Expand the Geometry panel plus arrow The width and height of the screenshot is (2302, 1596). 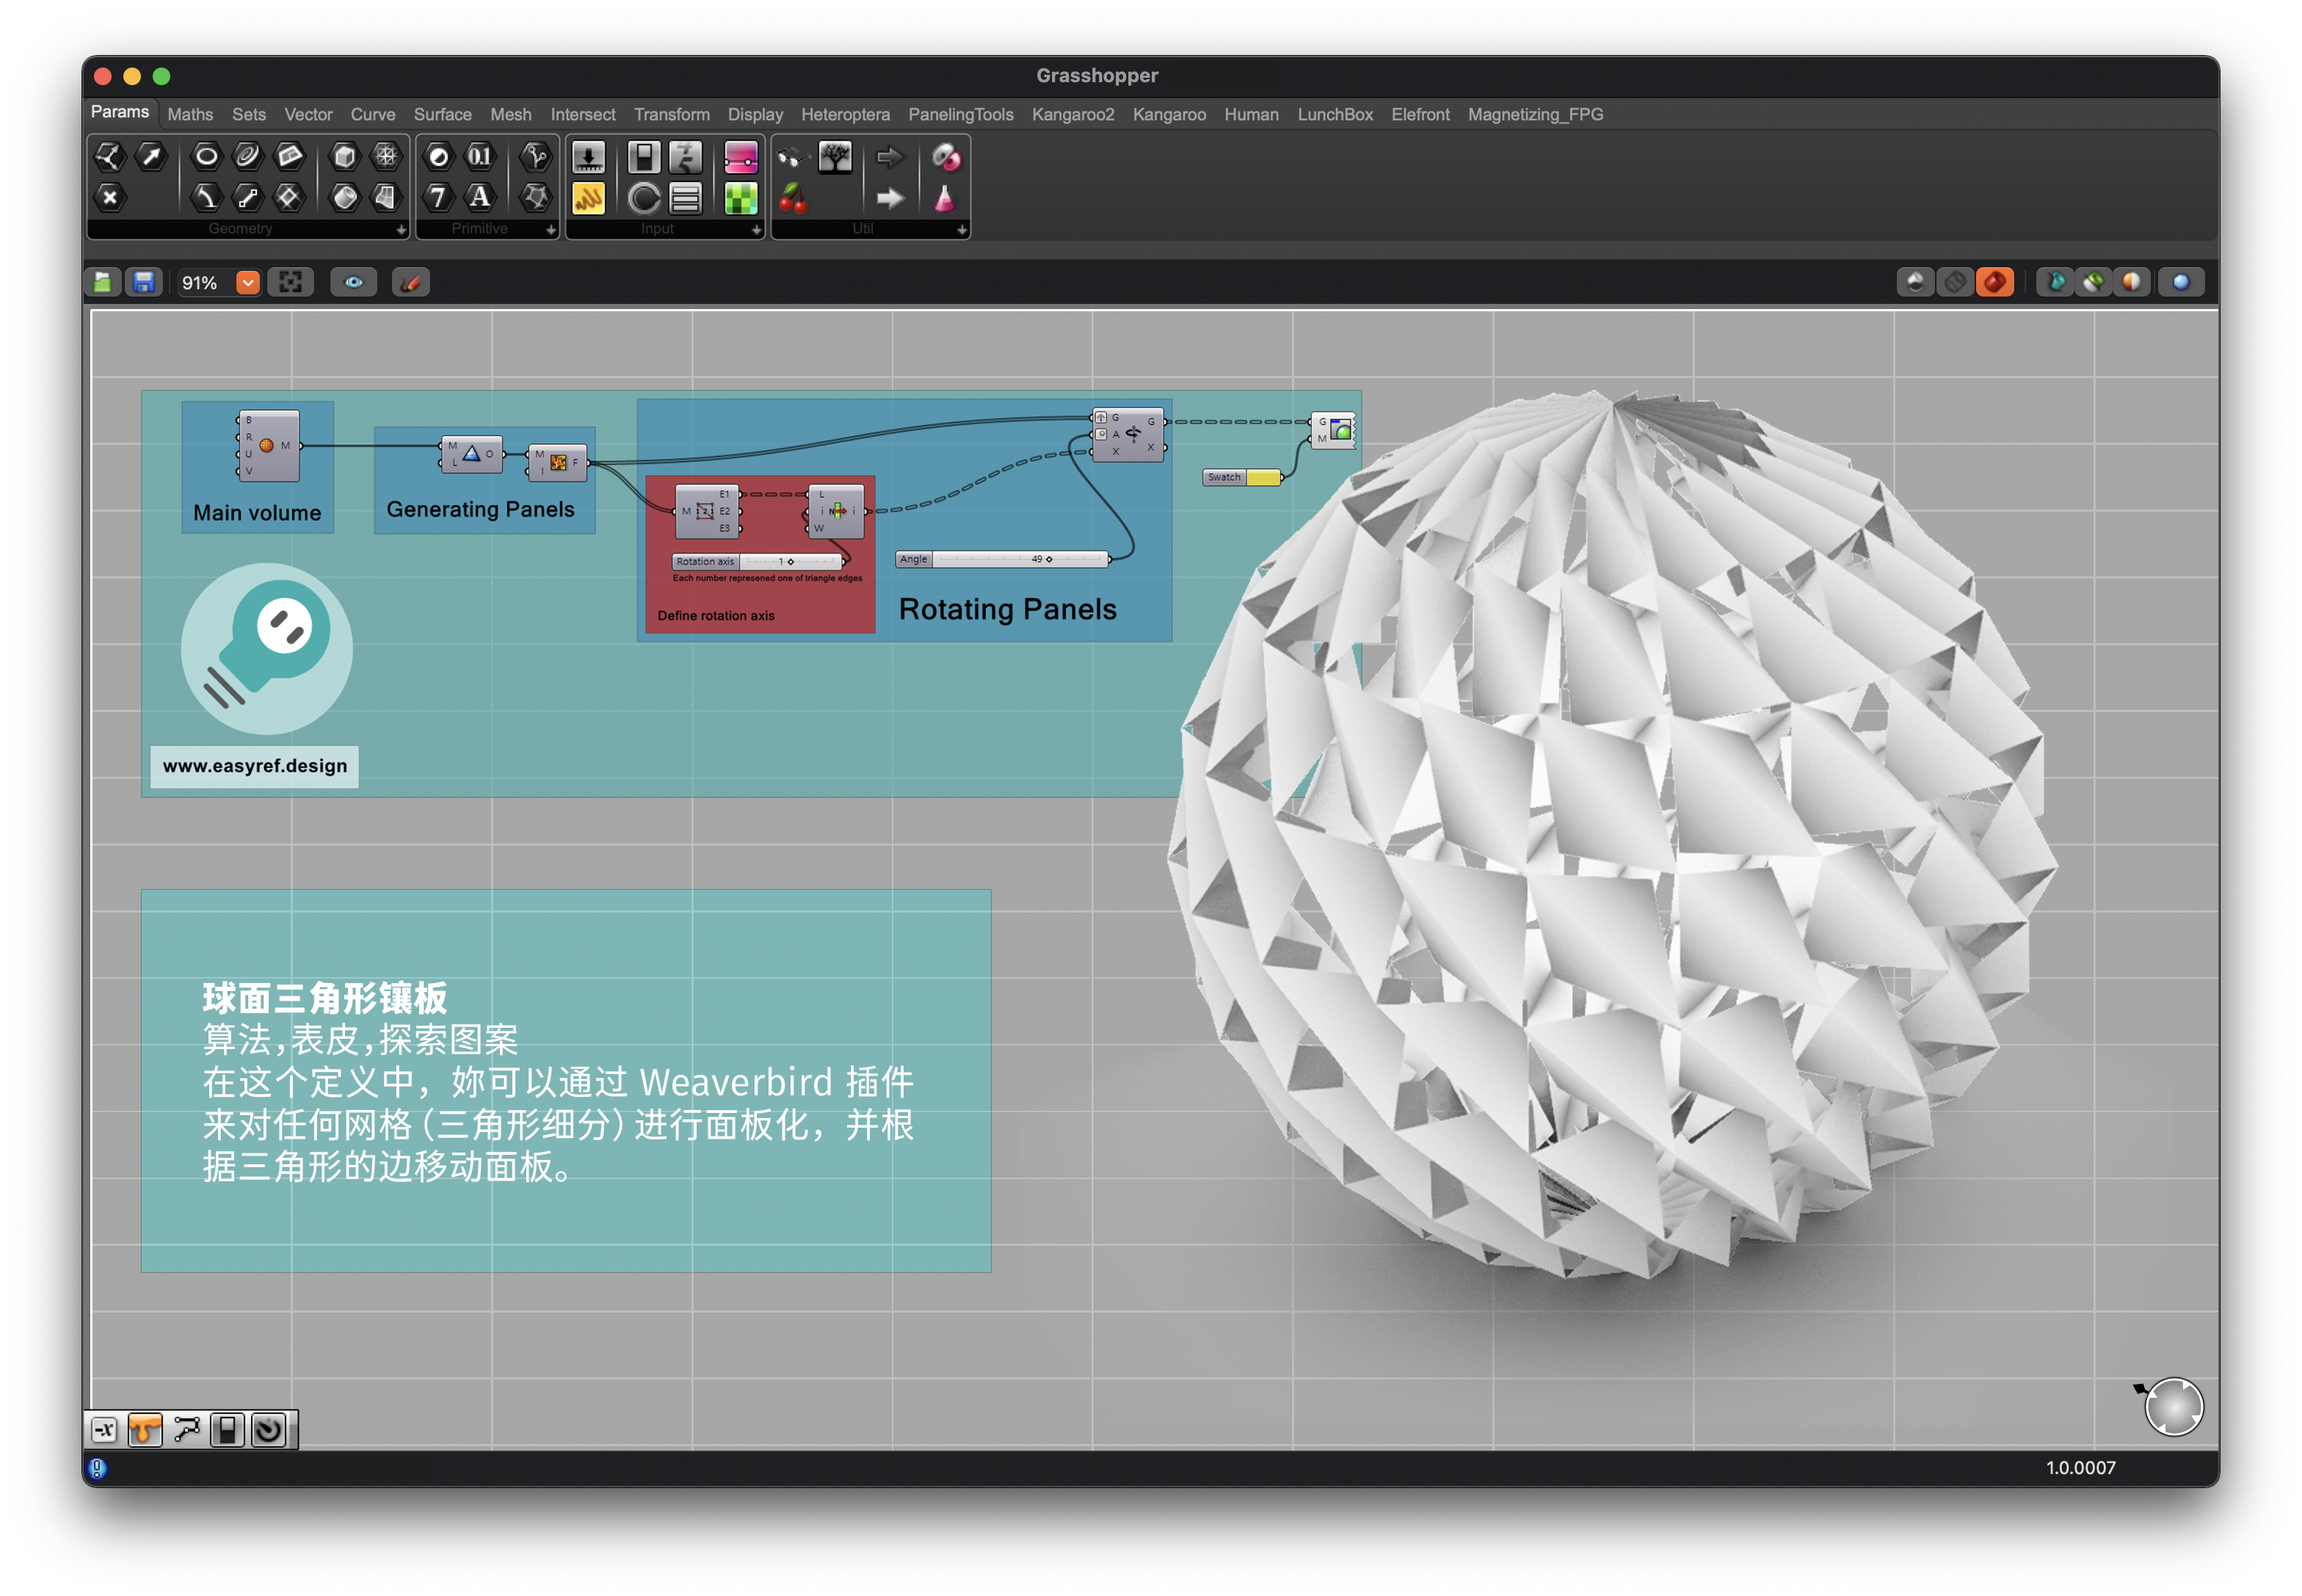[401, 230]
